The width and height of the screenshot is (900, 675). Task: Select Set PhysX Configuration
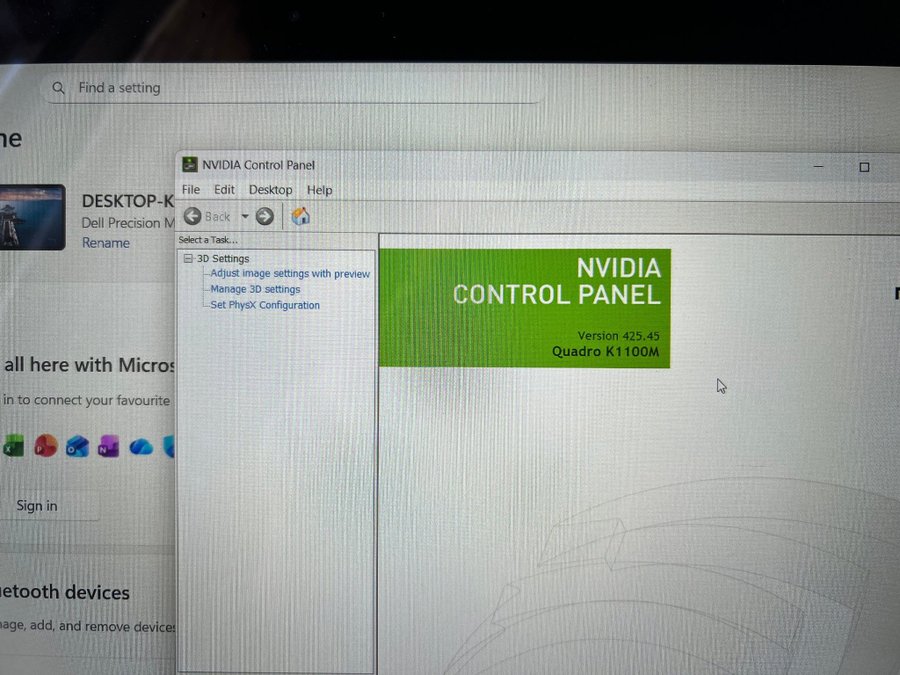[x=265, y=305]
